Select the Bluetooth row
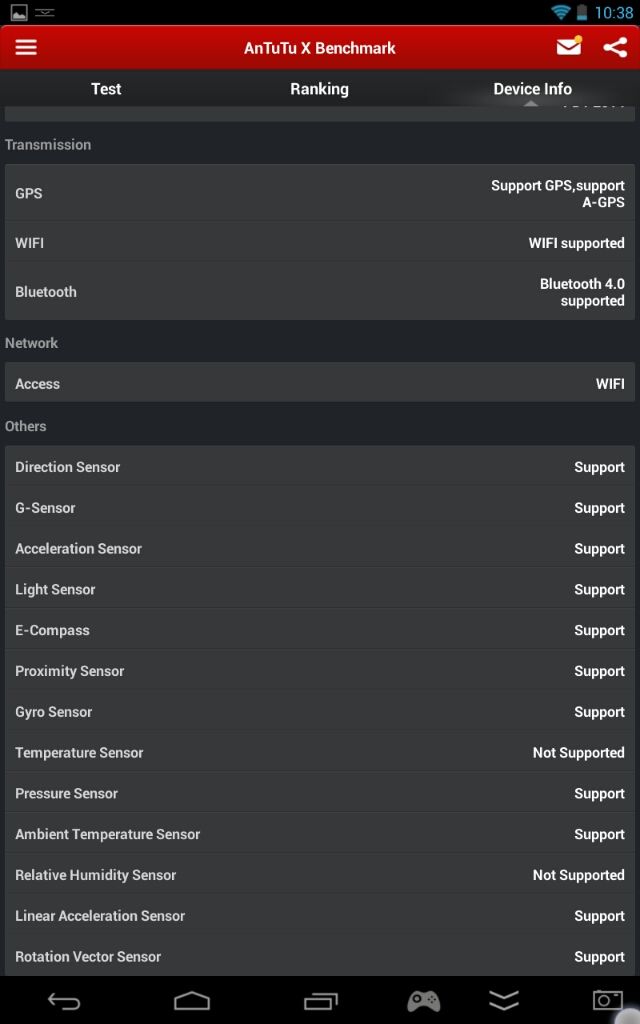Viewport: 640px width, 1024px height. tap(320, 292)
